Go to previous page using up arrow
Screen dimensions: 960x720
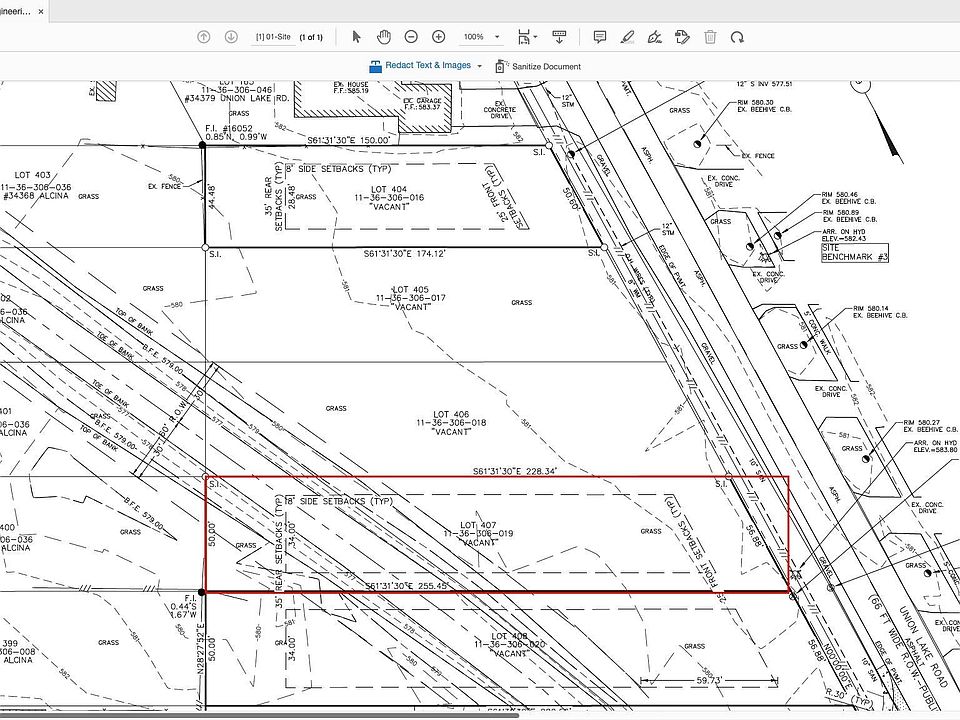(204, 37)
